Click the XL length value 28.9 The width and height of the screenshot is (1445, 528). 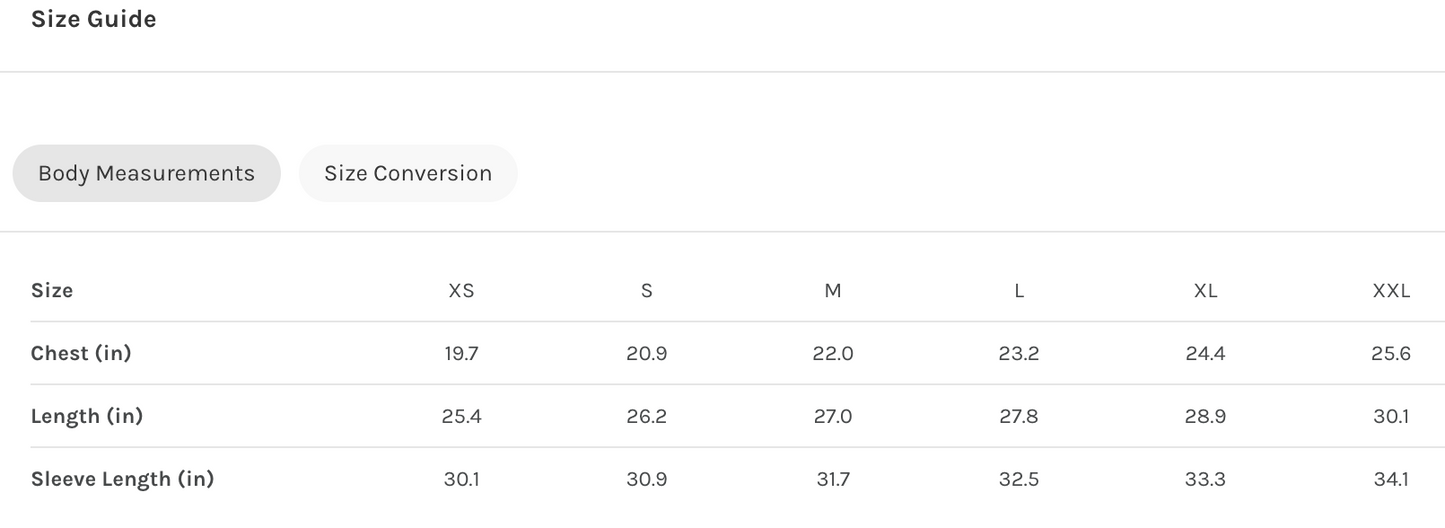coord(1205,416)
